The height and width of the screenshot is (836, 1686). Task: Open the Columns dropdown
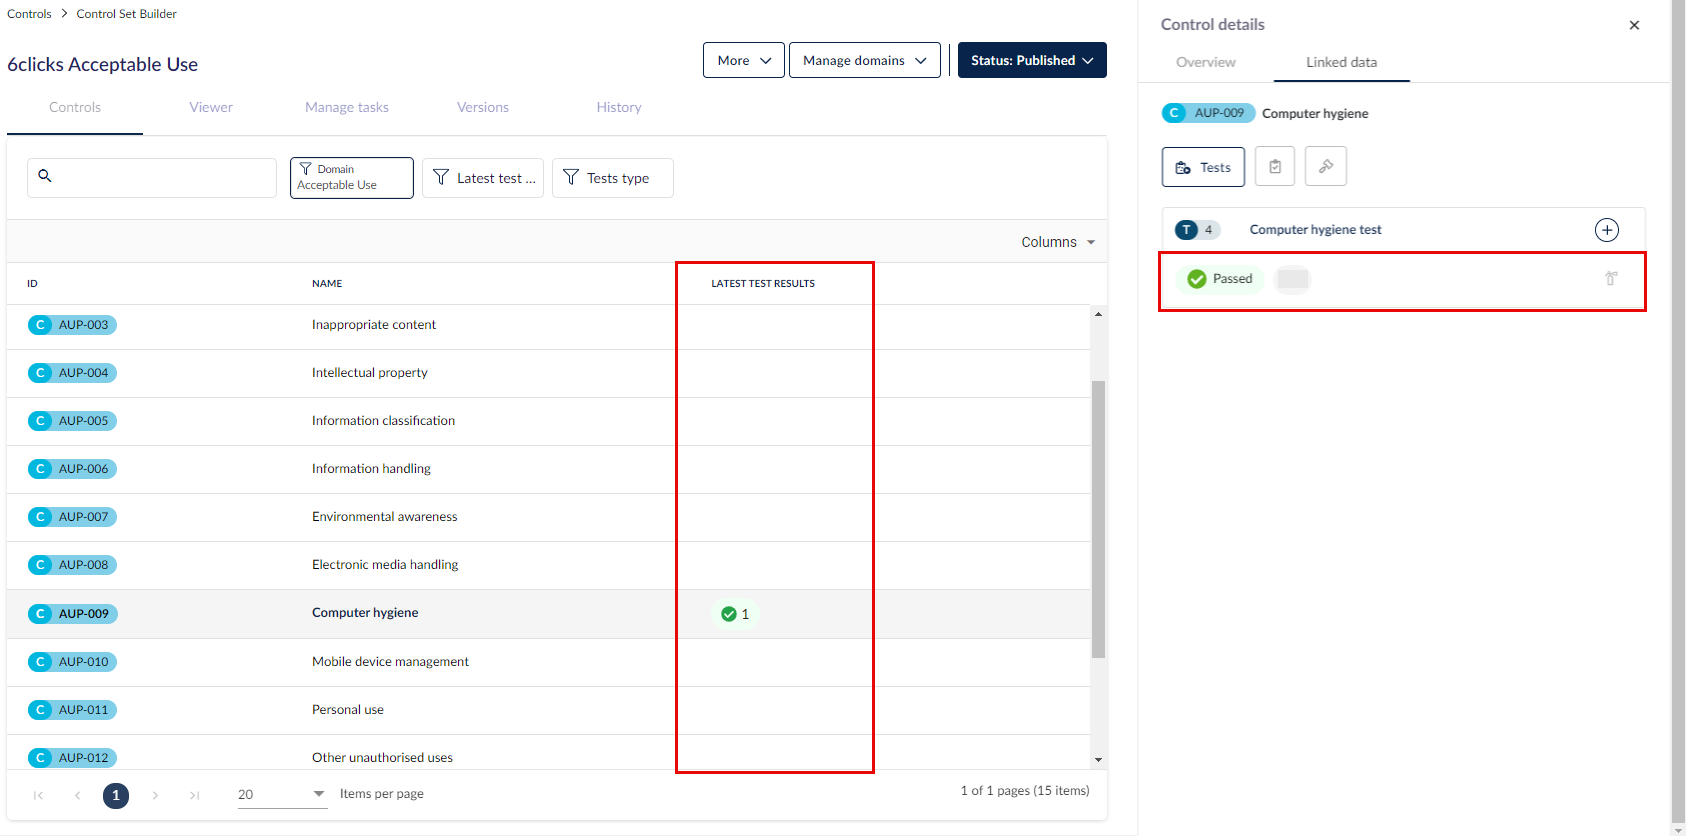1057,242
